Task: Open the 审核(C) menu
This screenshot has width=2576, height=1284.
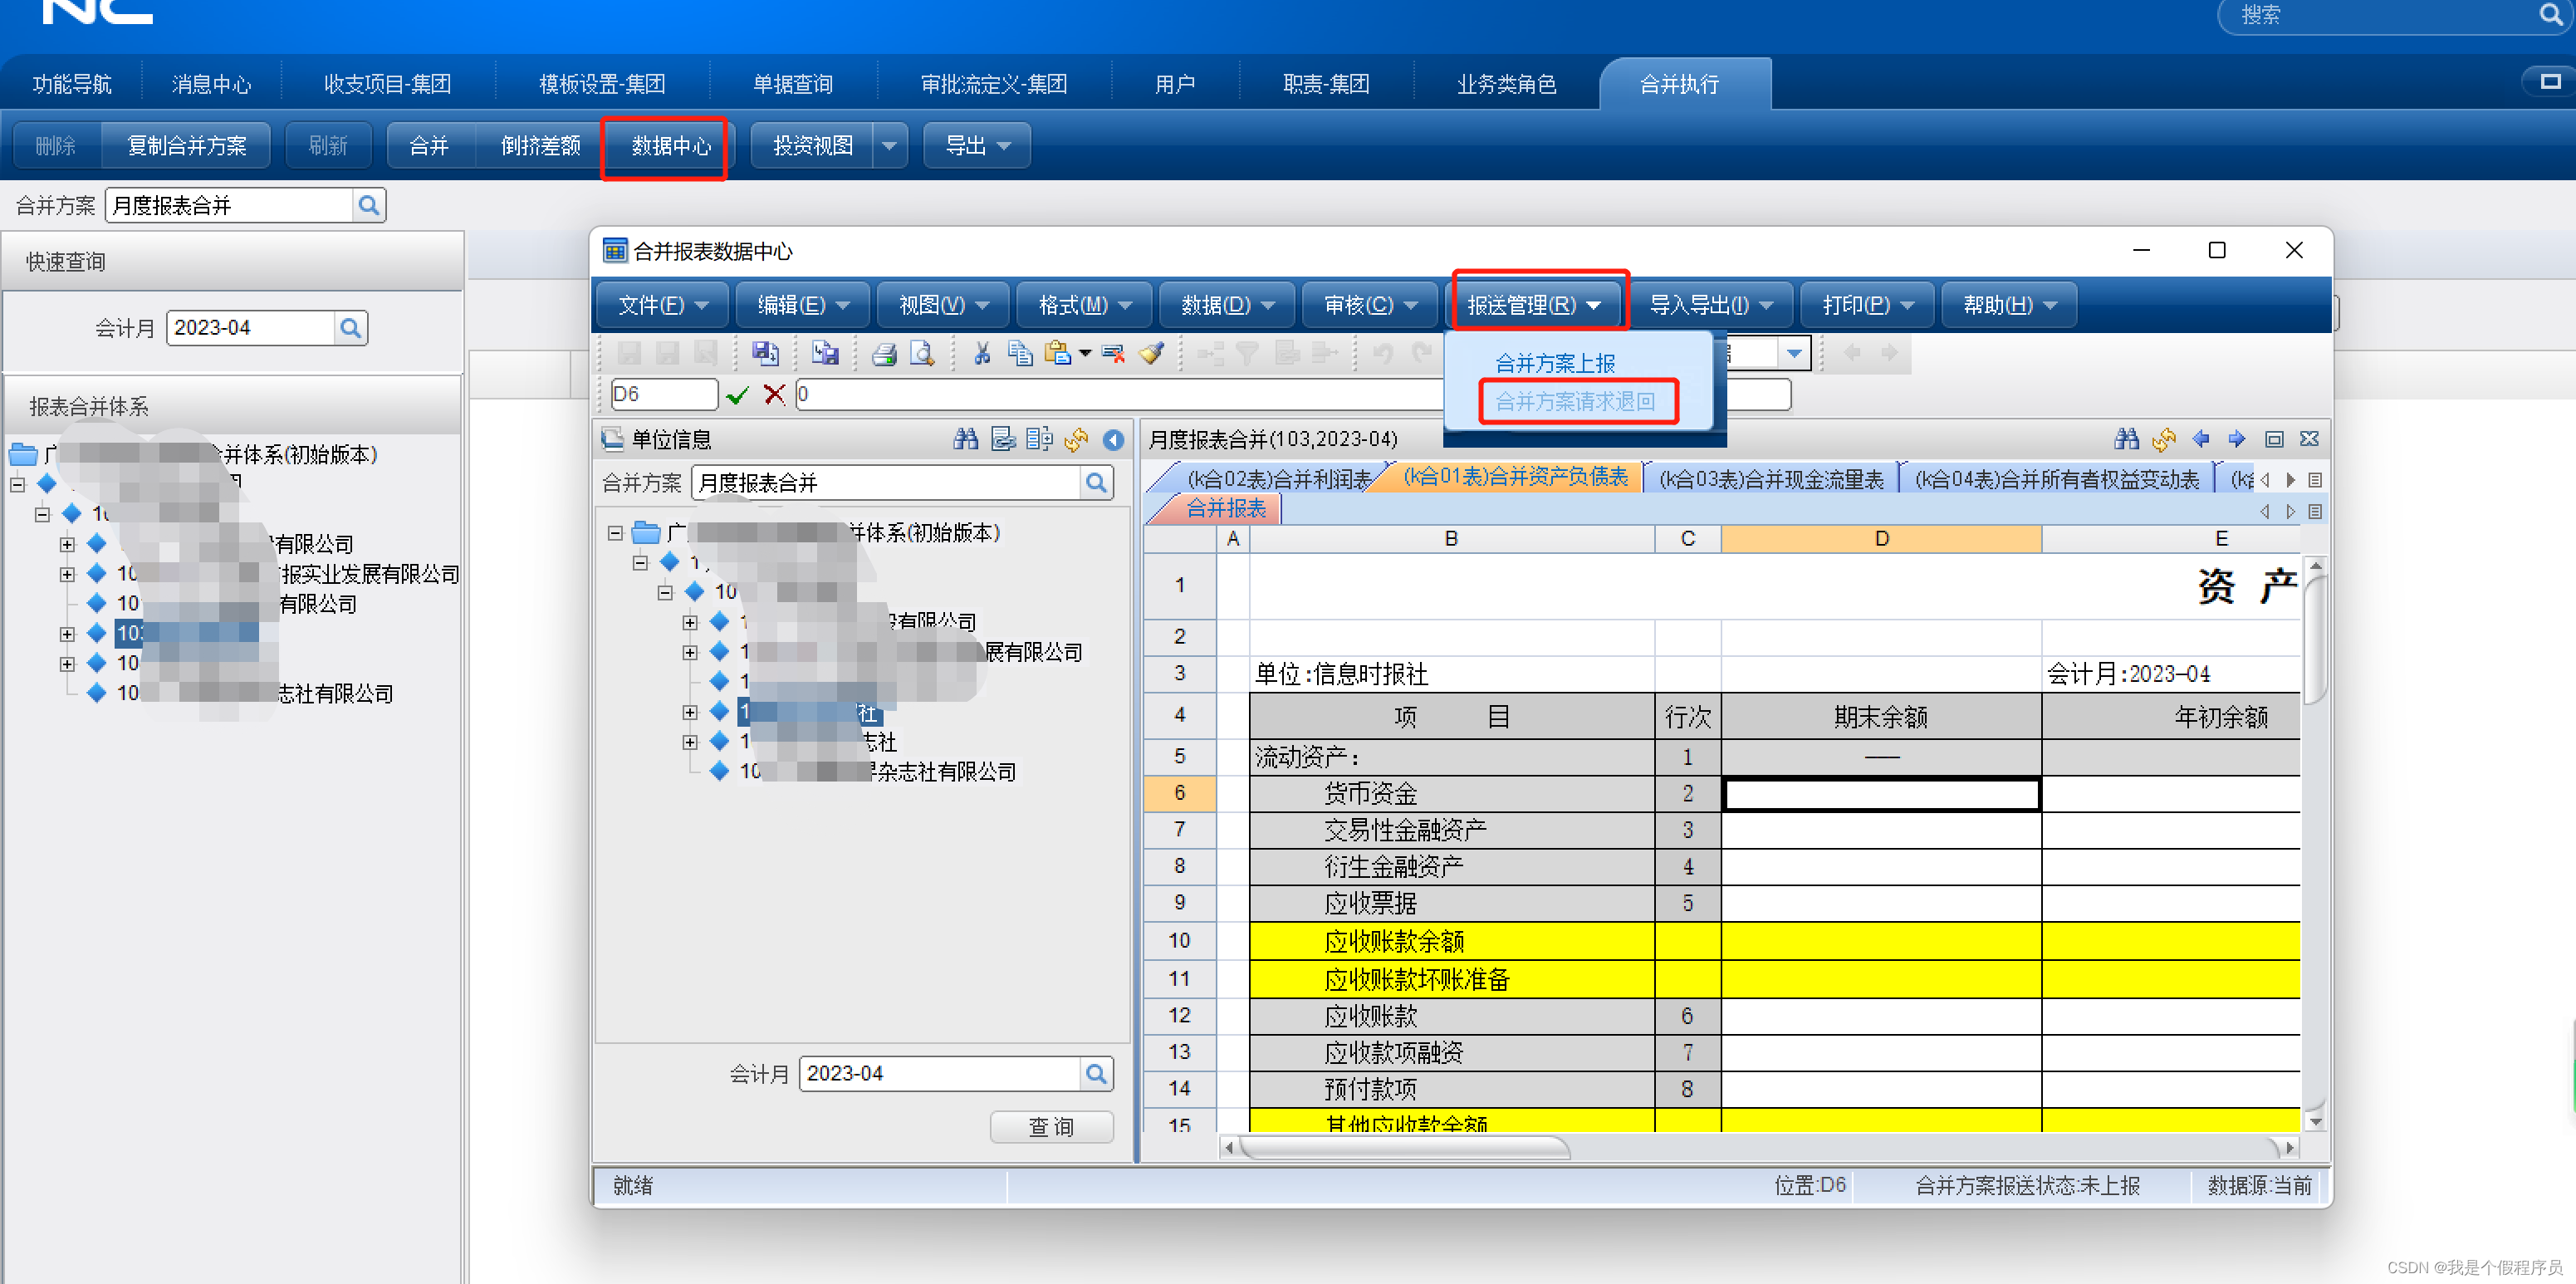Action: 1370,305
